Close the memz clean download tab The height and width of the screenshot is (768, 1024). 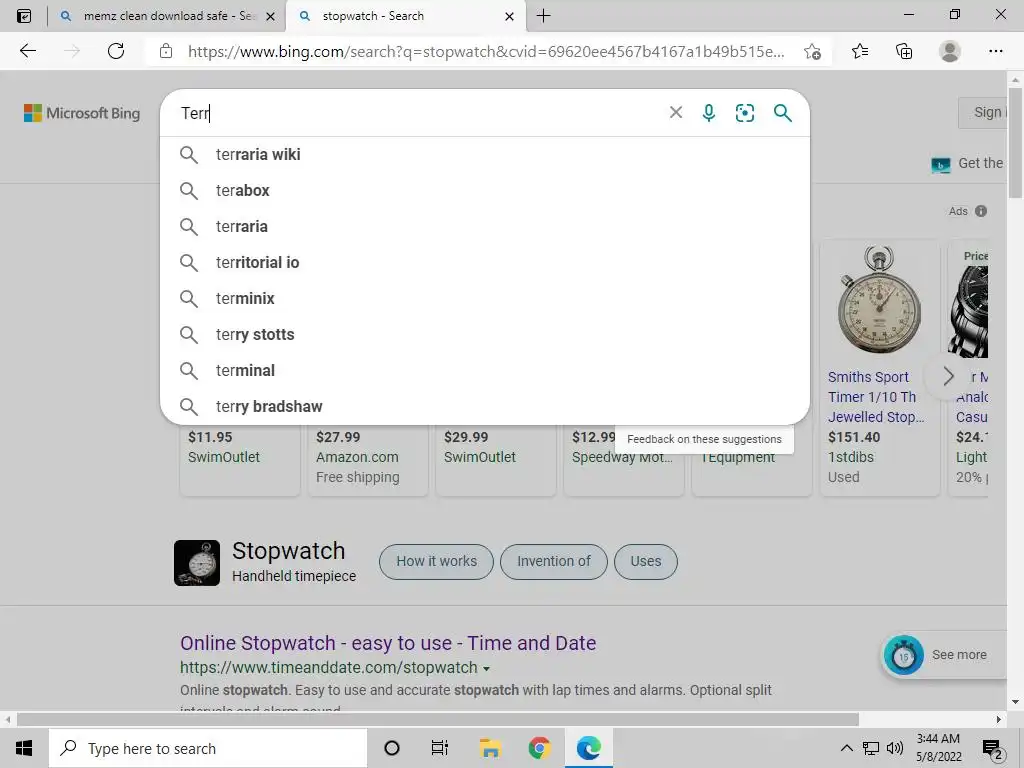click(270, 16)
